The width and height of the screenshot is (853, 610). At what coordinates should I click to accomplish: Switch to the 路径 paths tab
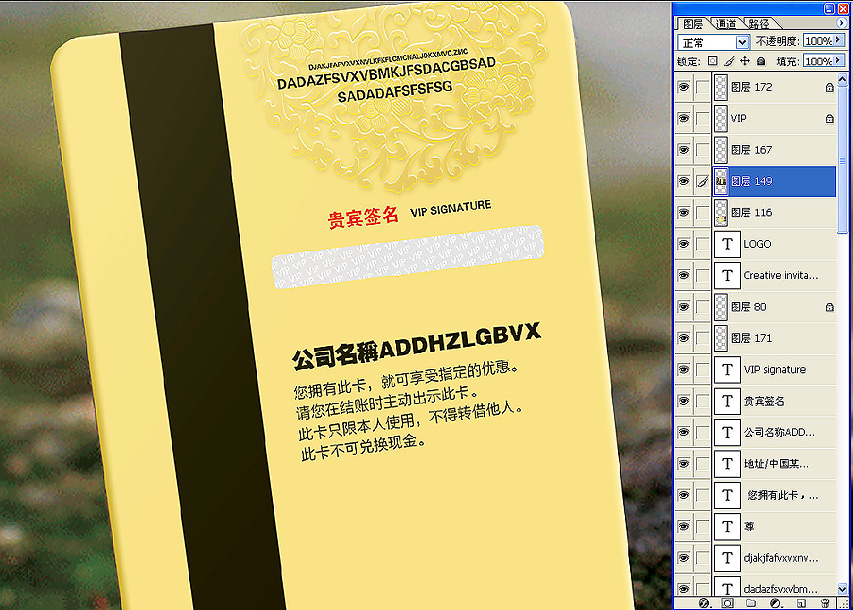pyautogui.click(x=759, y=24)
